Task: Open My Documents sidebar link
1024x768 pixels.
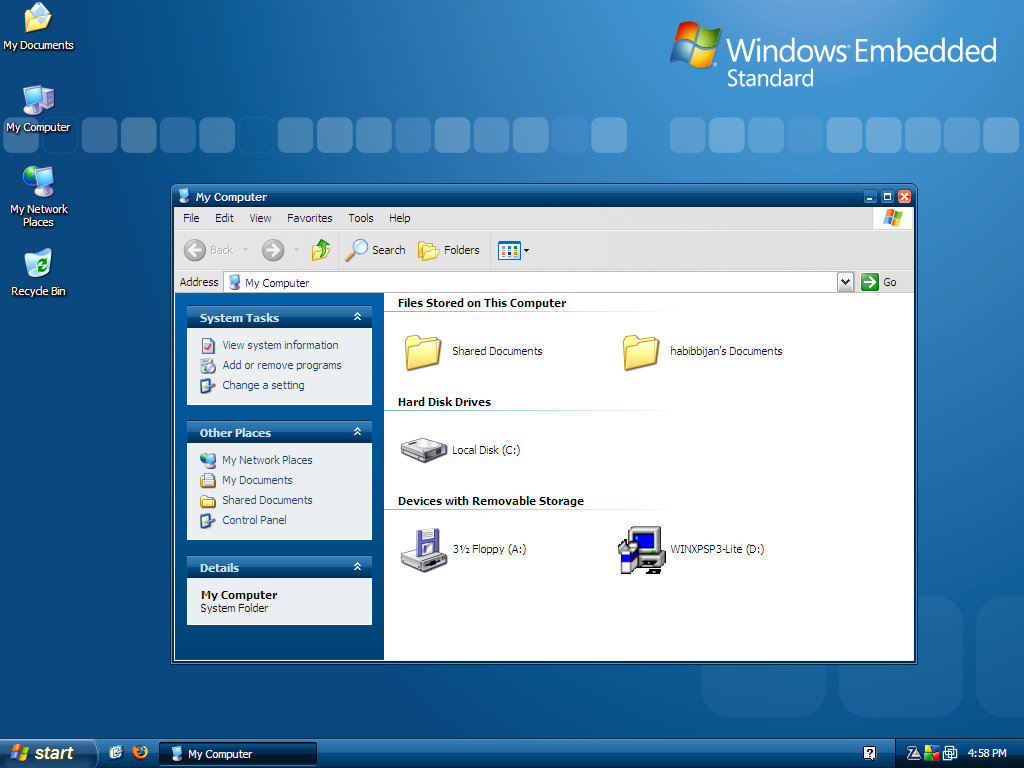Action: [257, 480]
